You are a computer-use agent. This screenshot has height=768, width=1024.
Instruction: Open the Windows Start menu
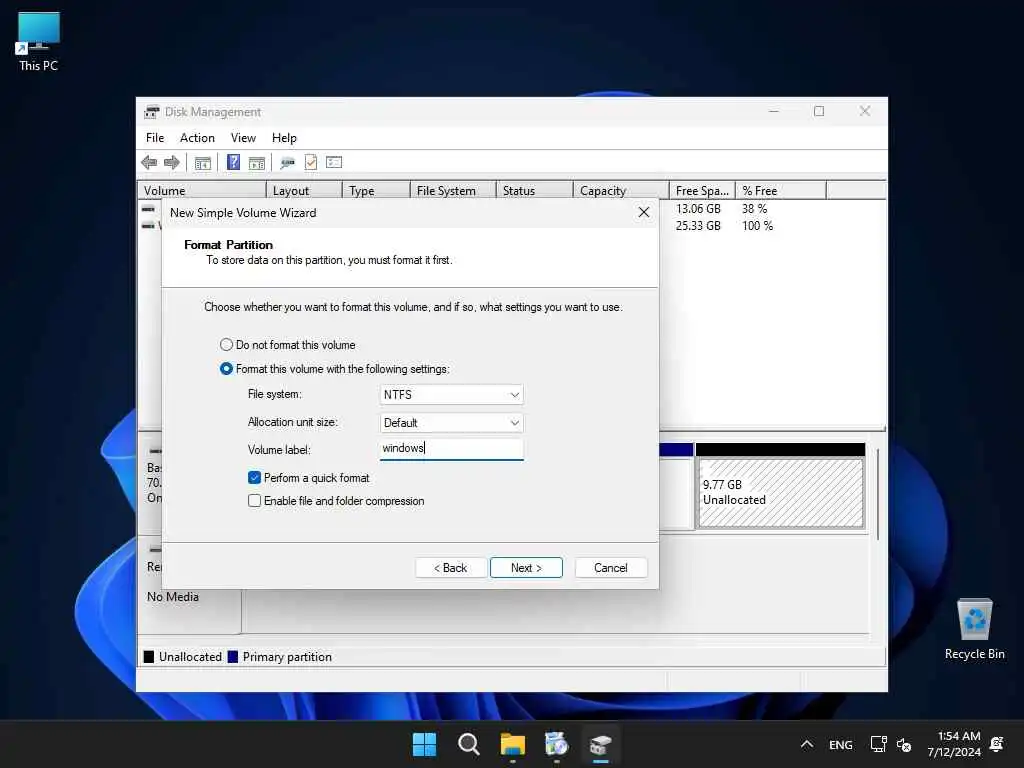coord(424,744)
